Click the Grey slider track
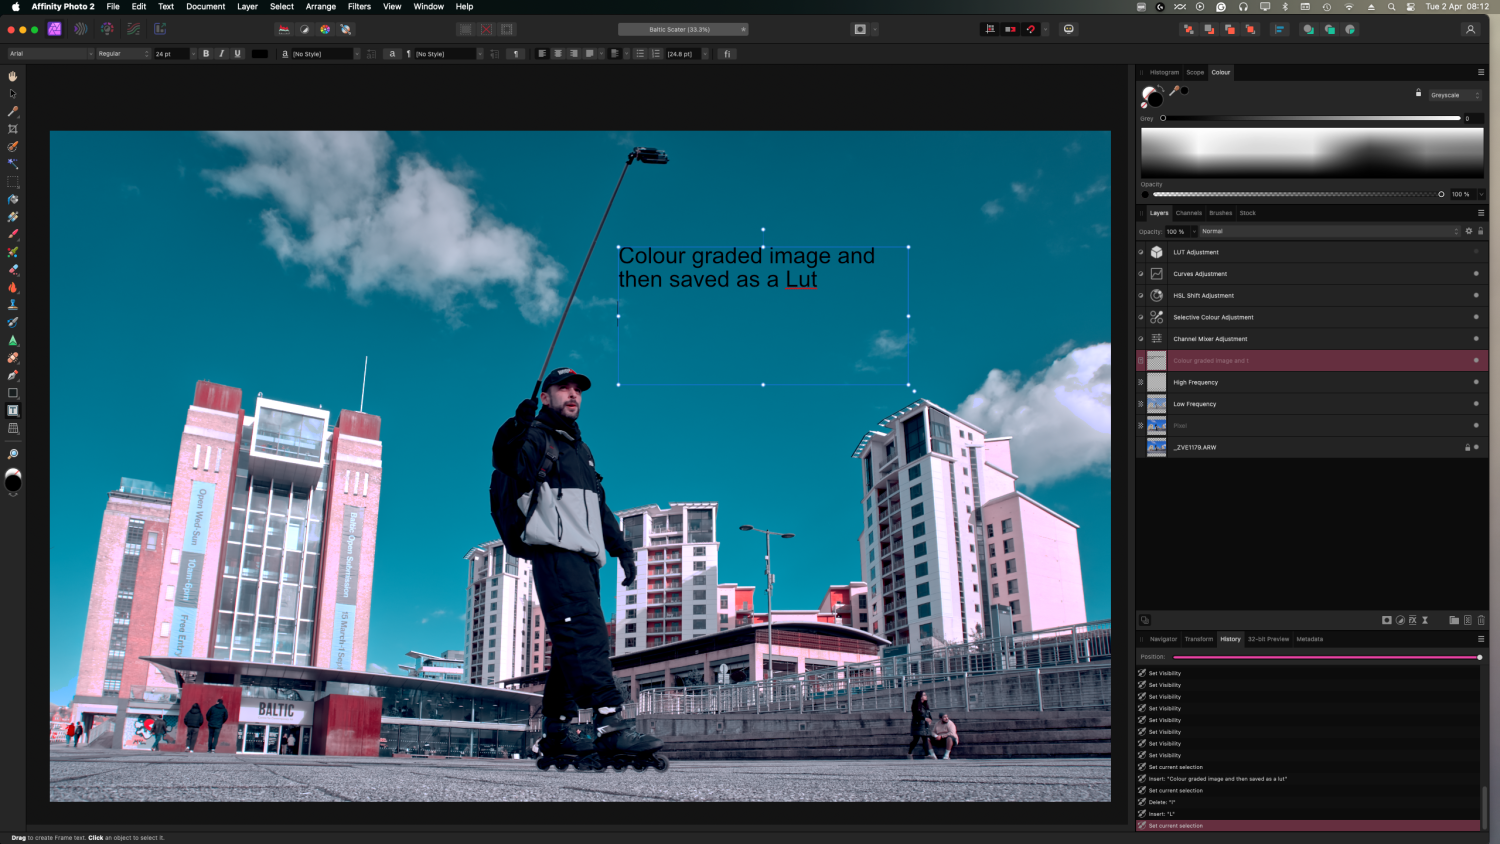Image resolution: width=1500 pixels, height=844 pixels. (x=1310, y=118)
